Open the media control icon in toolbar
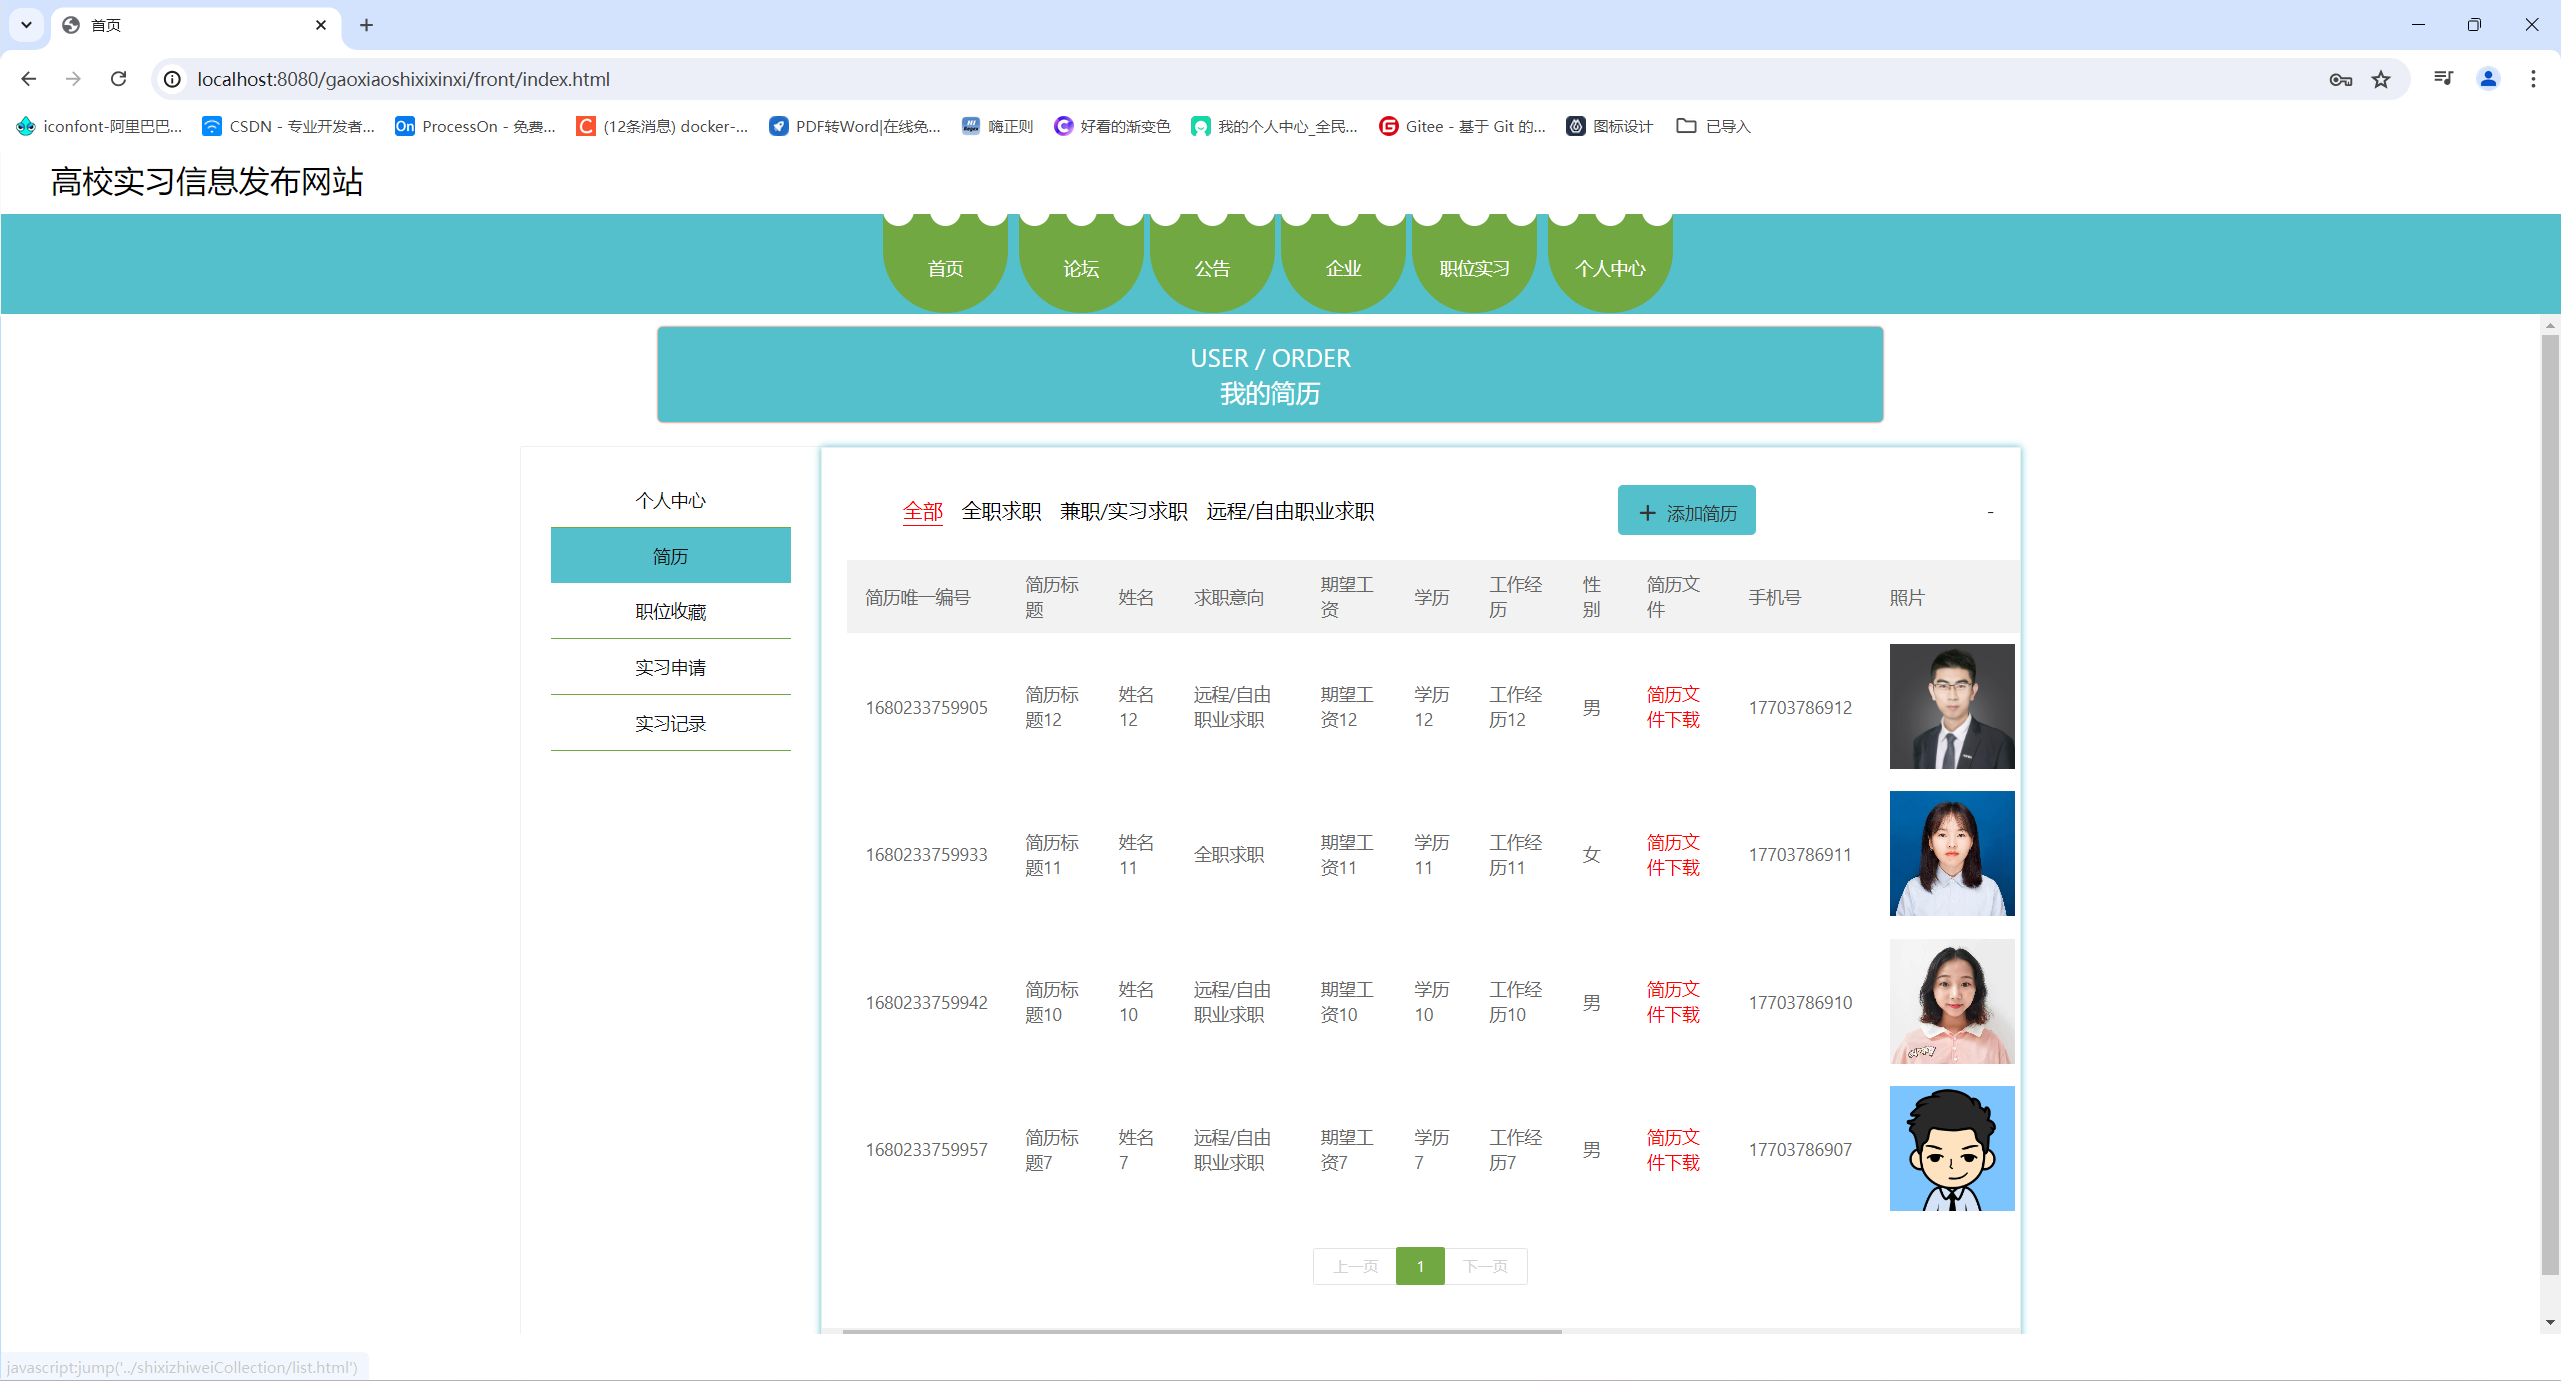 click(2443, 79)
